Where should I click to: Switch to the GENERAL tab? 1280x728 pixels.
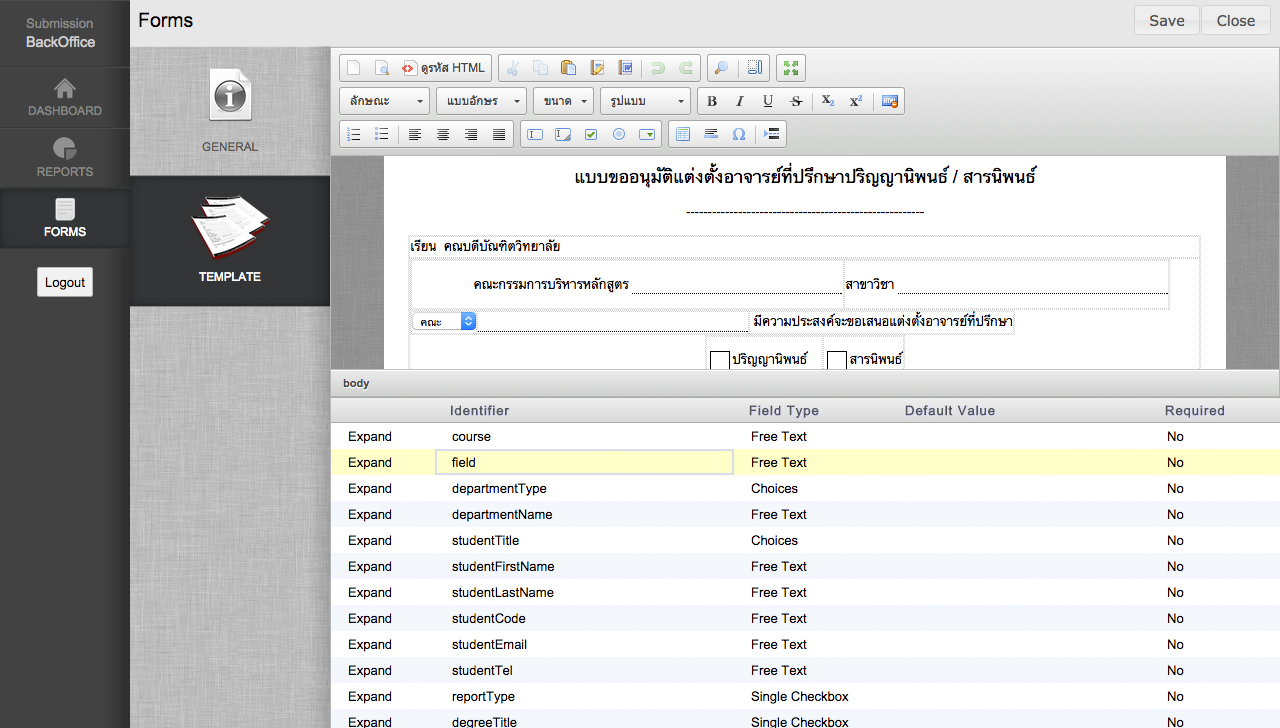(230, 112)
